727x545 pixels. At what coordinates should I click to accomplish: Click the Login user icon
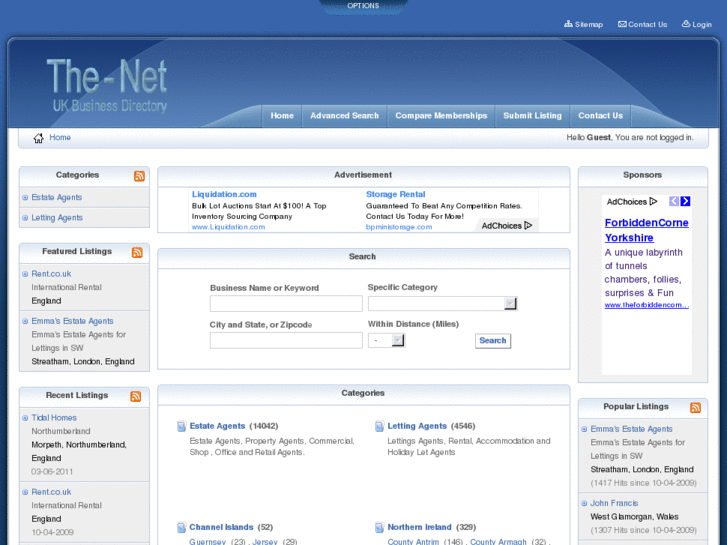click(686, 24)
